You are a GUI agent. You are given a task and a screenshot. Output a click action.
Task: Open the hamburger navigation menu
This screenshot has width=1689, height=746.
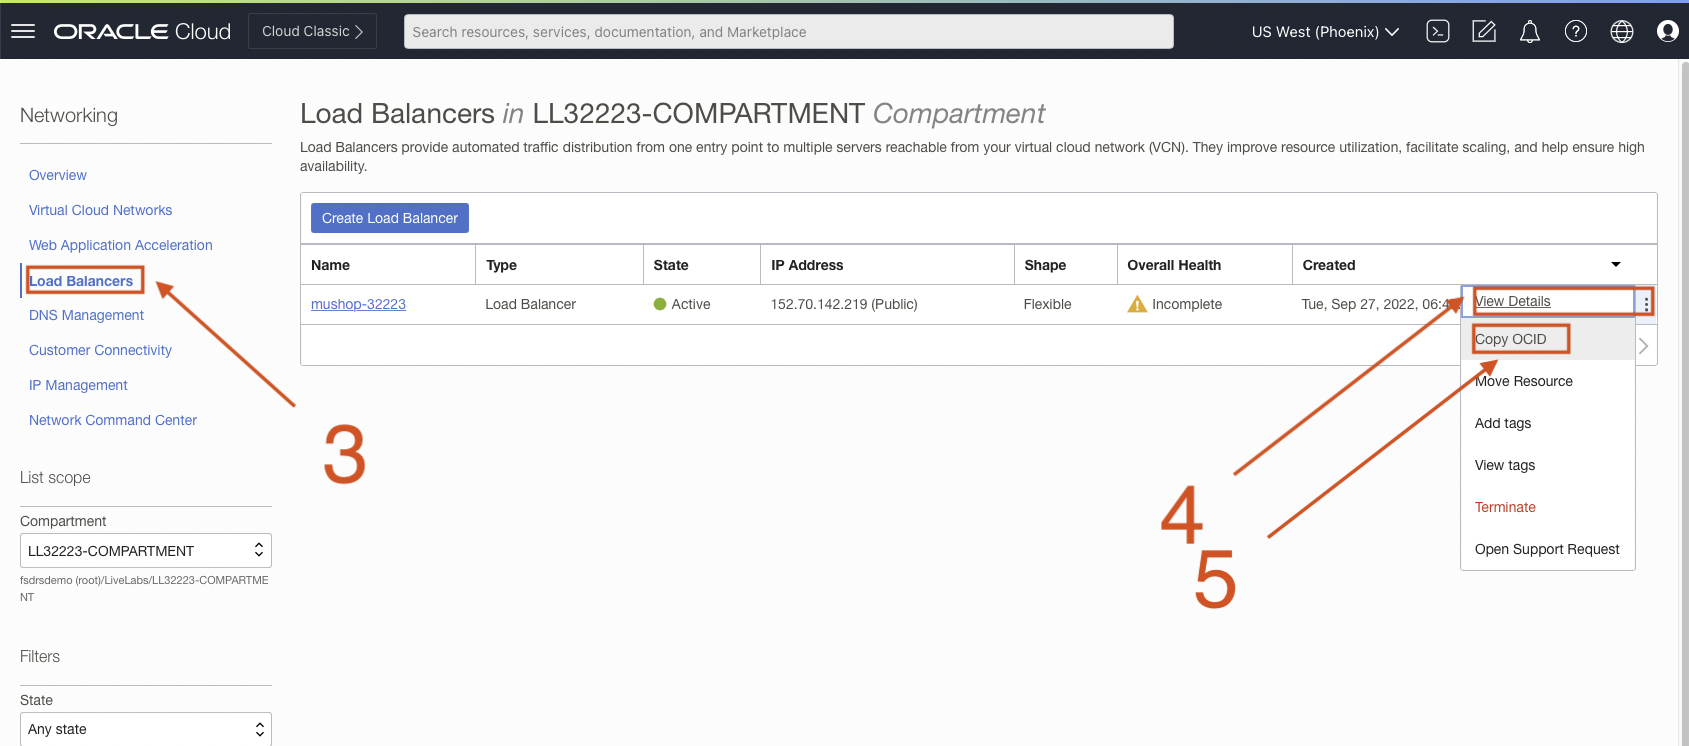point(23,31)
